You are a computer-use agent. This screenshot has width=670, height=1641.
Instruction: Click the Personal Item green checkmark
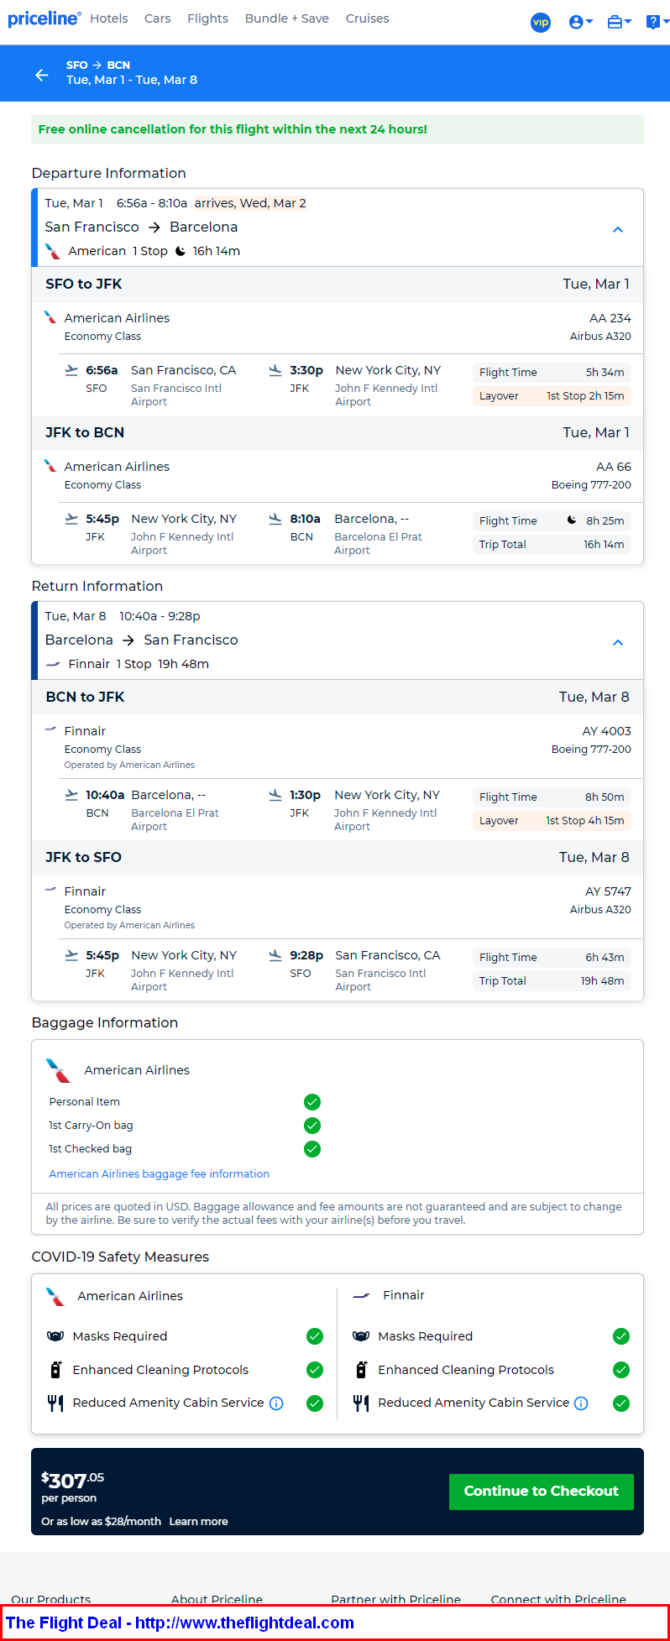click(312, 1102)
